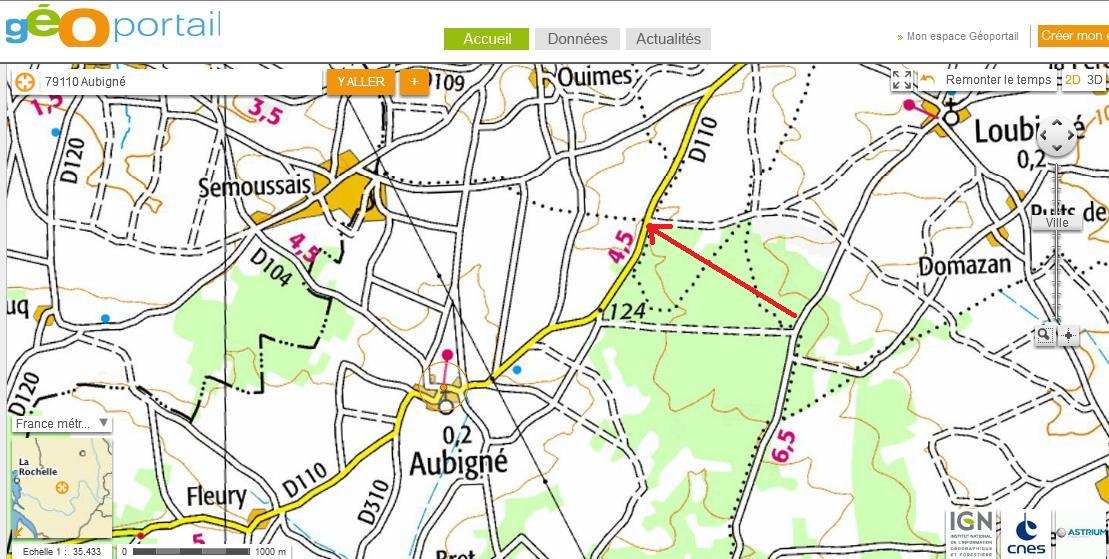Open the Données tab
The height and width of the screenshot is (559, 1109).
tap(577, 39)
